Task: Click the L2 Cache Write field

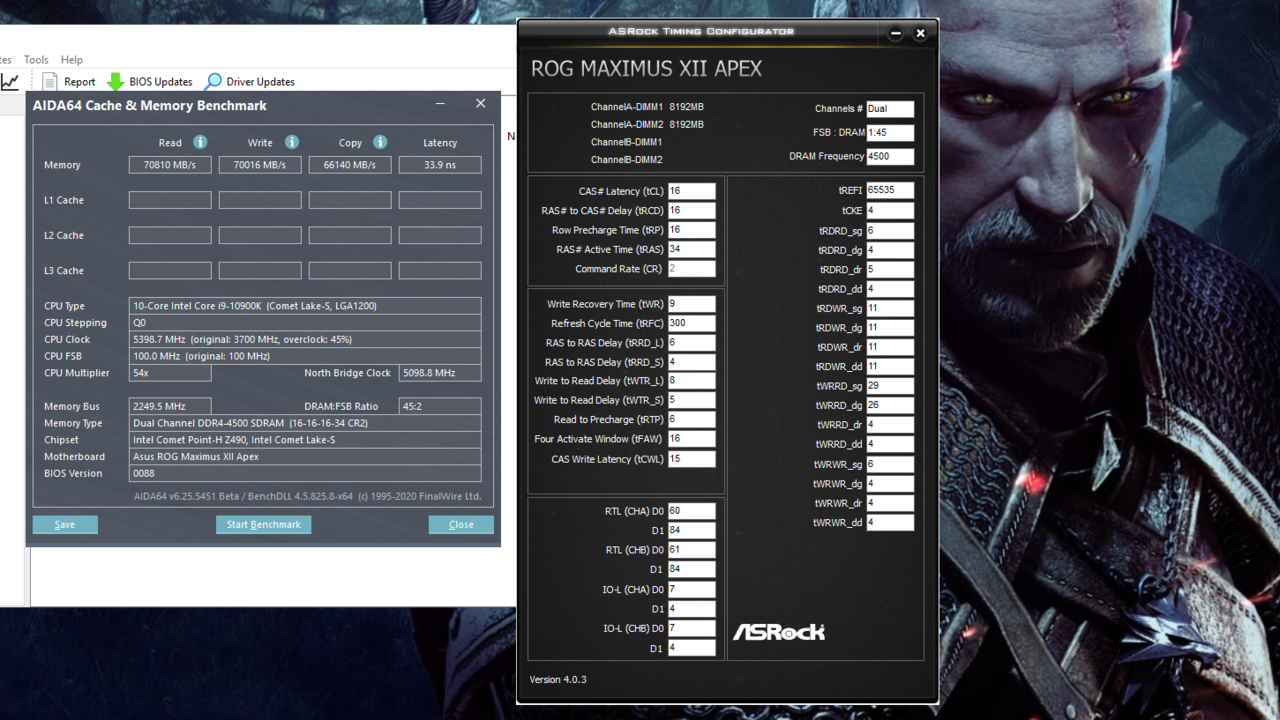Action: point(260,235)
